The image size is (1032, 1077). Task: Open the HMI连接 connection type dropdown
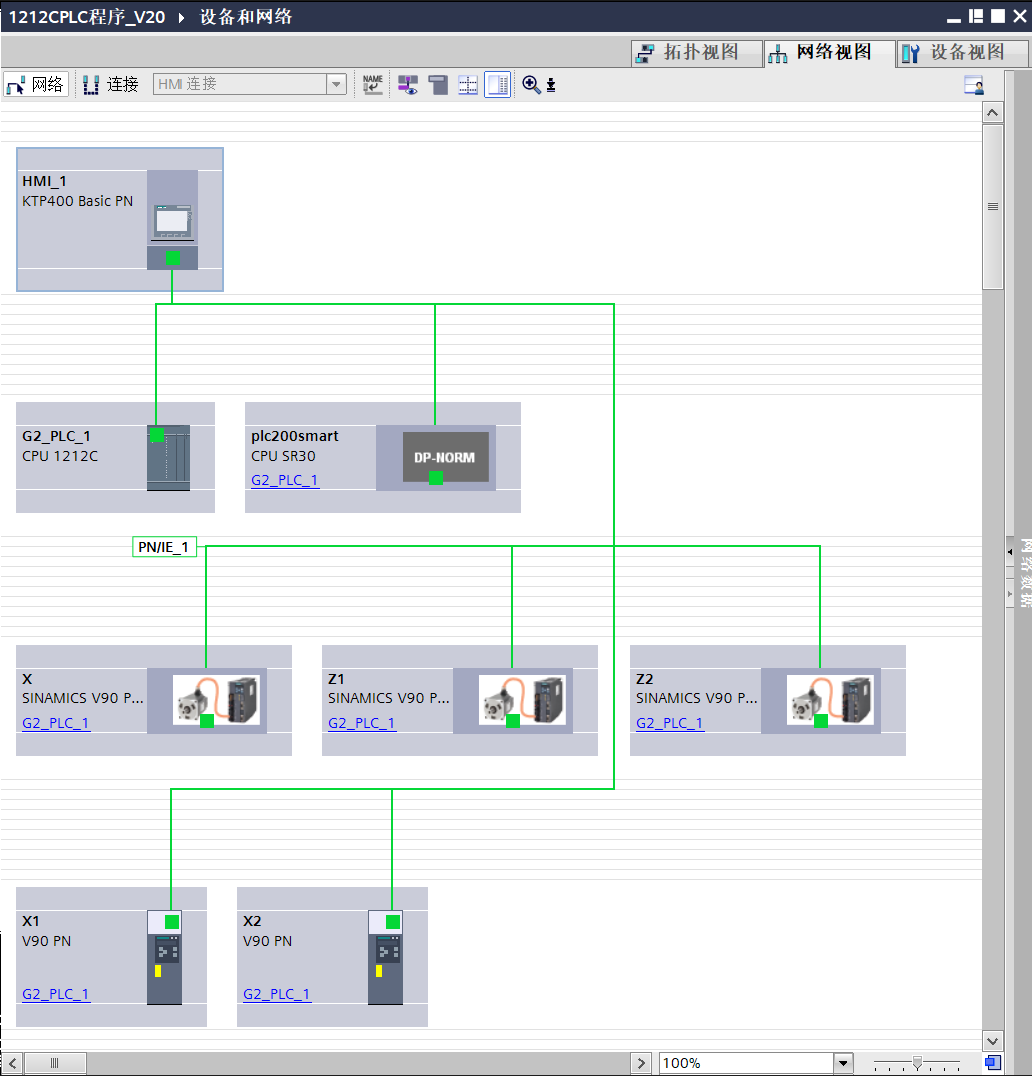coord(336,85)
